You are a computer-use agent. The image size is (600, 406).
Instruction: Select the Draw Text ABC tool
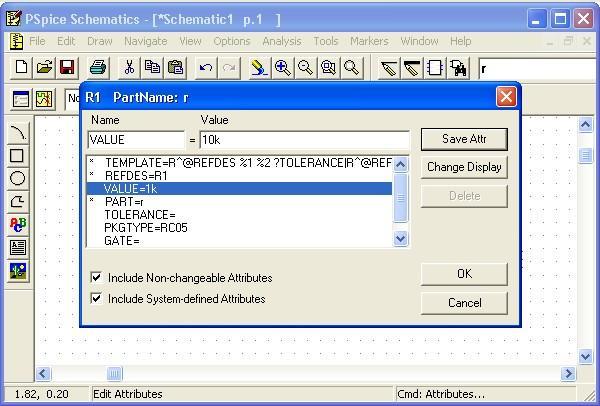click(18, 225)
